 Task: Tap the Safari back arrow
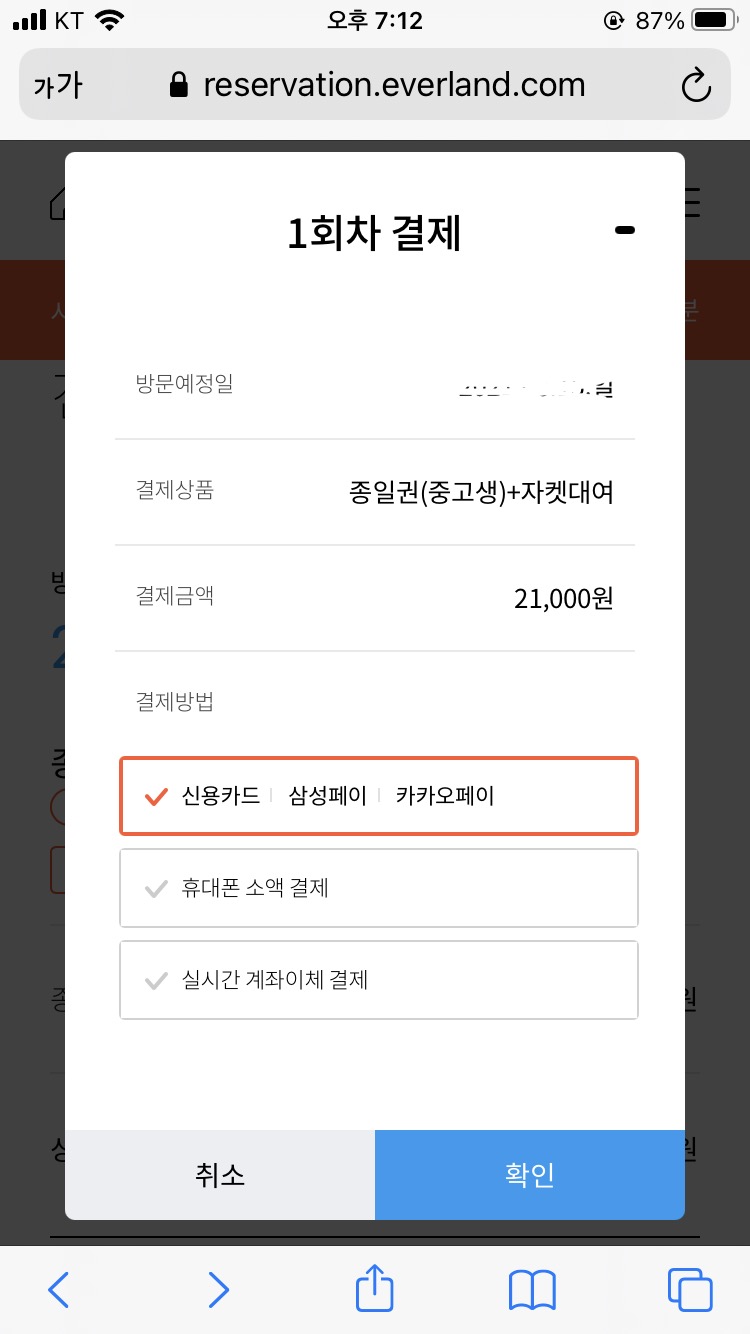point(59,1290)
